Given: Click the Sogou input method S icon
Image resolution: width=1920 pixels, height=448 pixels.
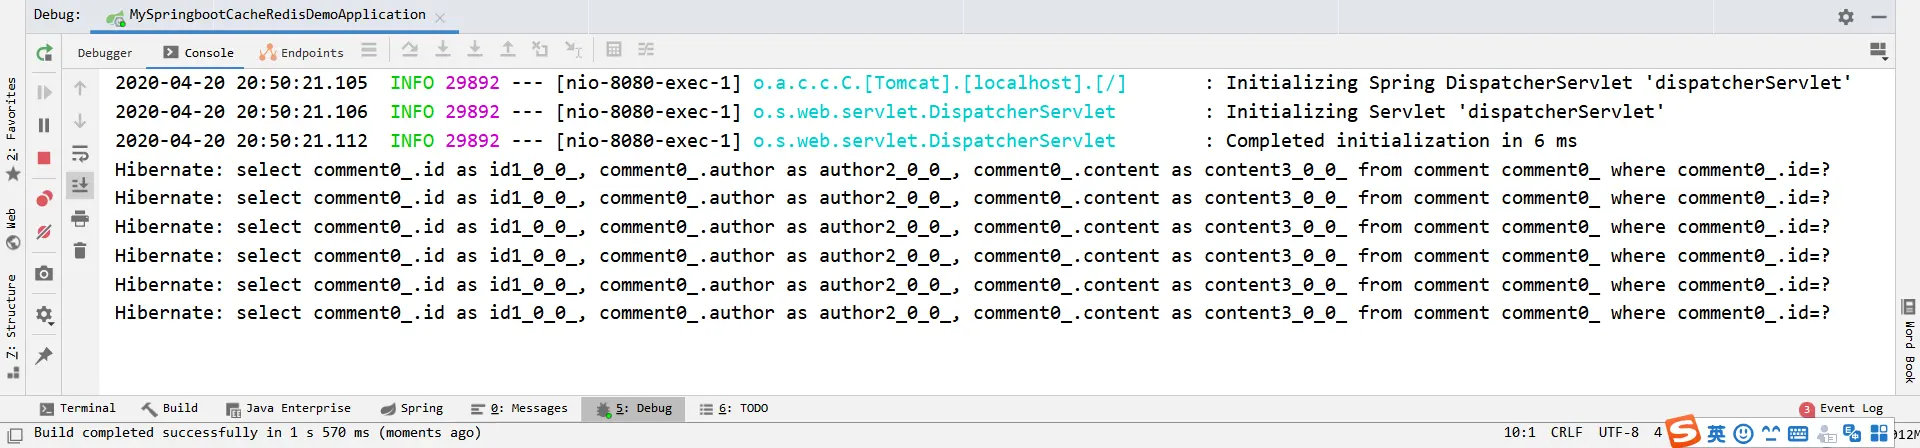Looking at the screenshot, I should [1683, 431].
